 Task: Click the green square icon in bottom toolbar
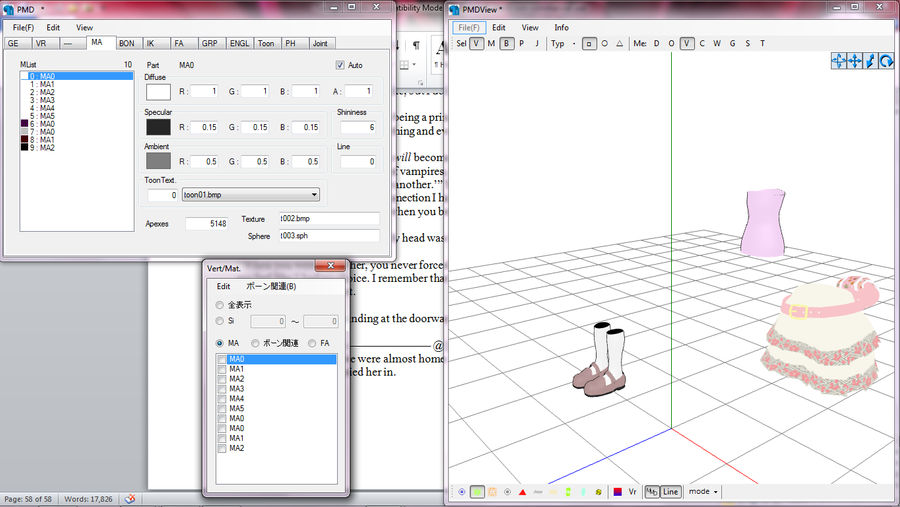tap(478, 492)
